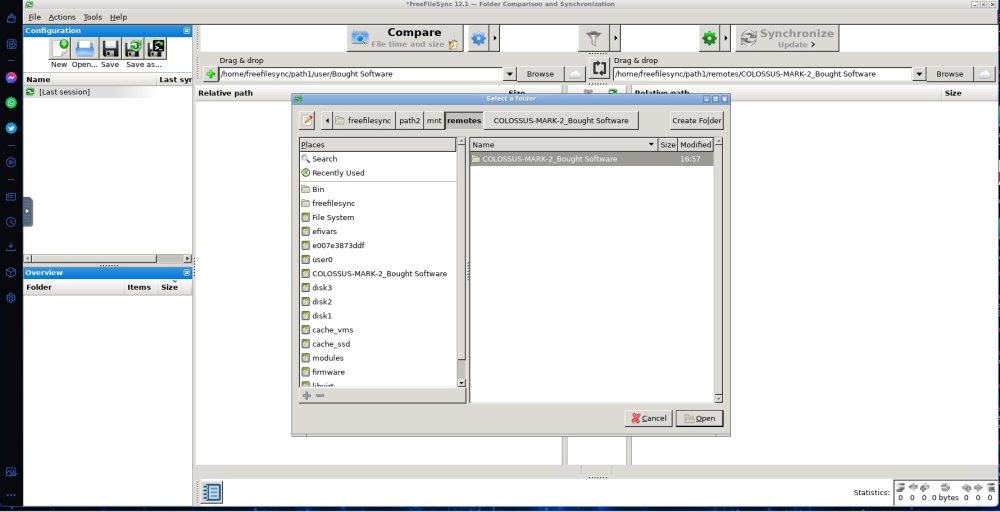Go to mnt in path bar
This screenshot has width=1000, height=512.
[x=434, y=121]
